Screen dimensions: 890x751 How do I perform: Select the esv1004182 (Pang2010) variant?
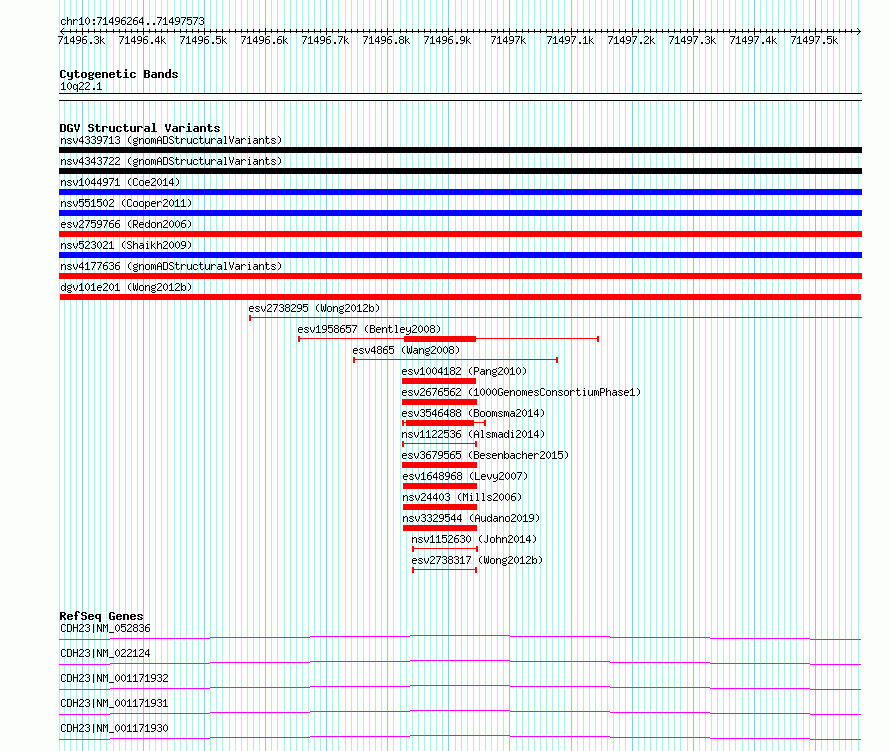coord(464,371)
